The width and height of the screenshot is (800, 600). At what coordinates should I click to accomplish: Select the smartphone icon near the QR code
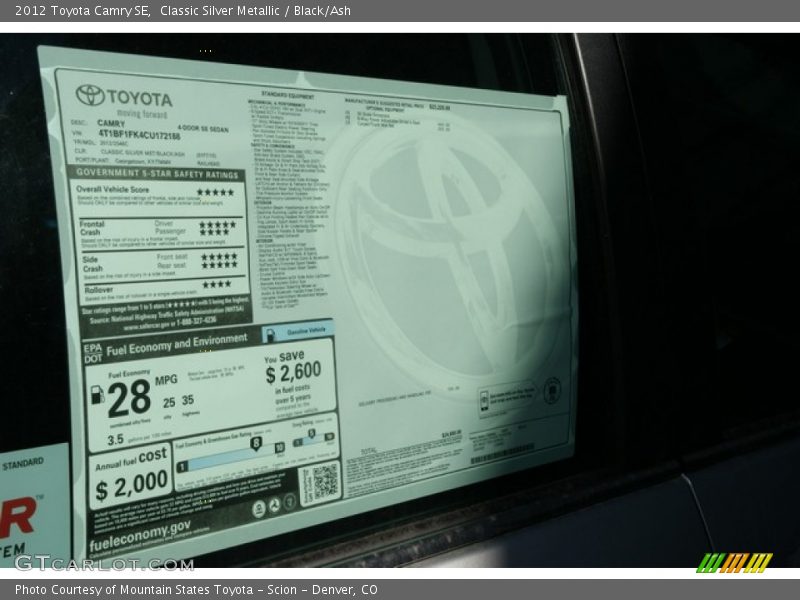(288, 500)
